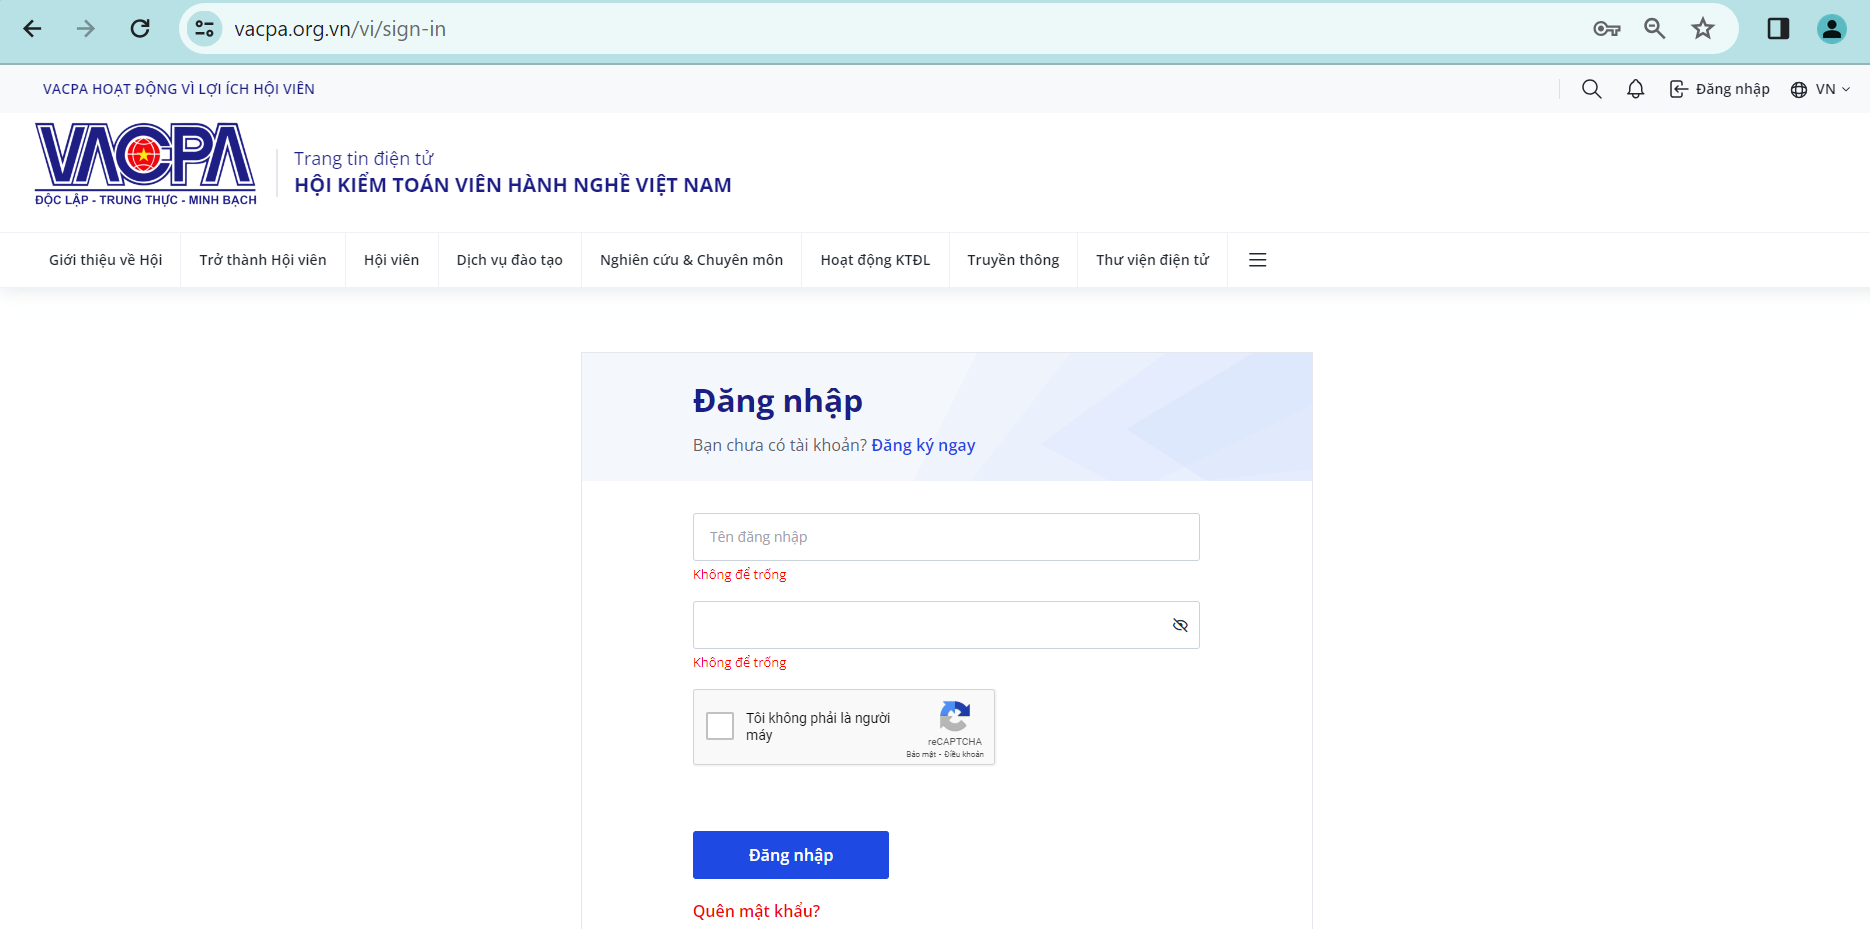Open the "Hội viên" menu item
This screenshot has width=1870, height=929.
click(x=391, y=260)
